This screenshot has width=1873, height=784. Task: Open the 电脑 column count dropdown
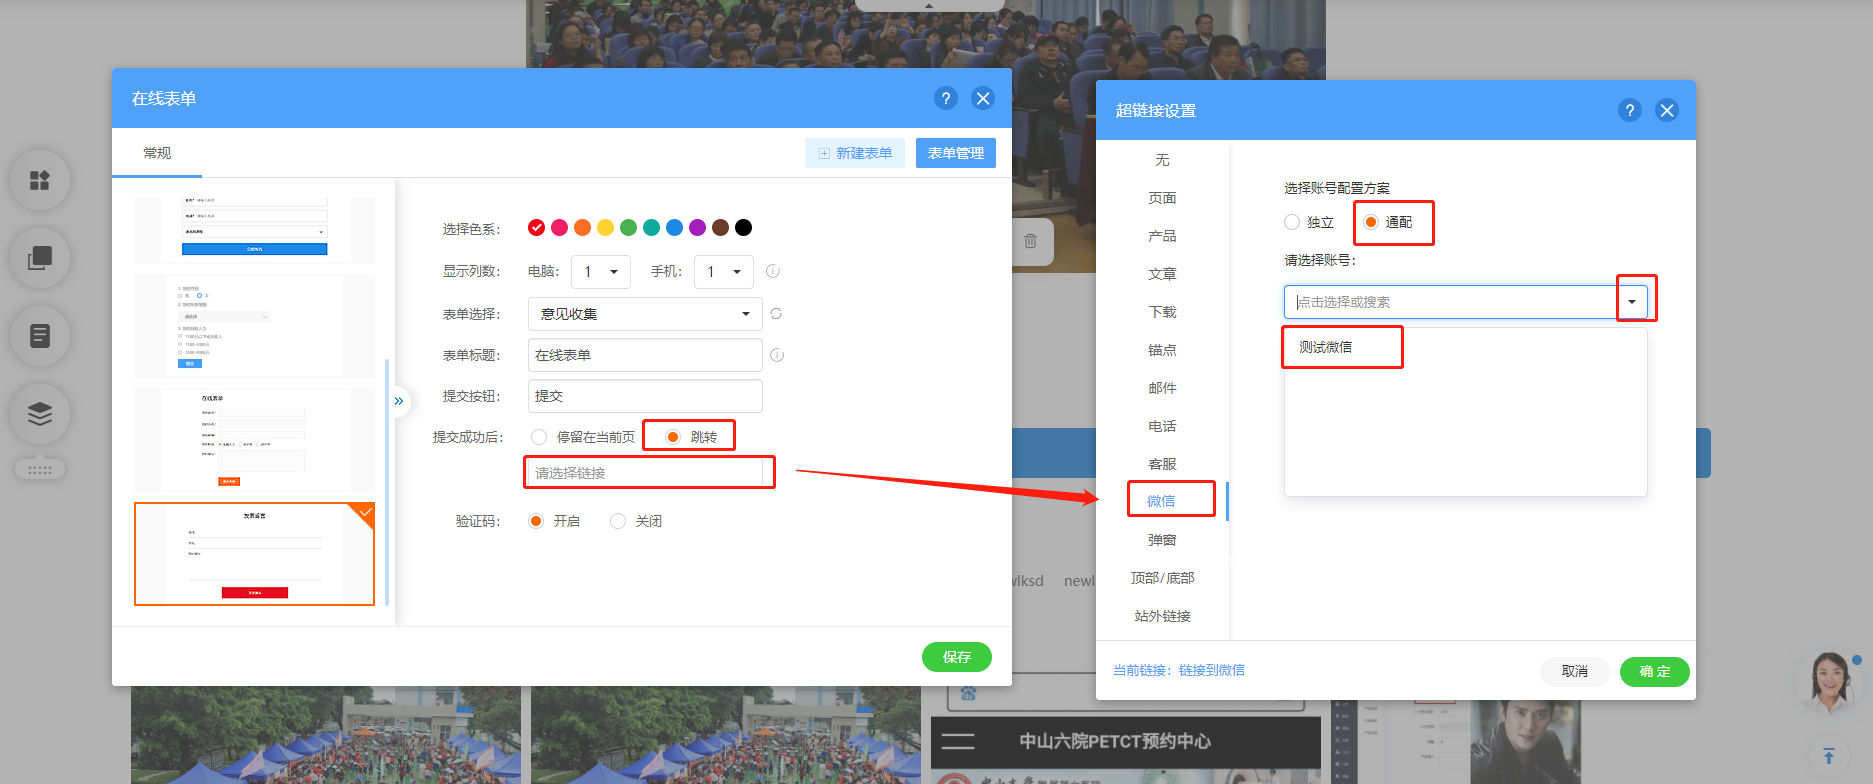click(600, 272)
